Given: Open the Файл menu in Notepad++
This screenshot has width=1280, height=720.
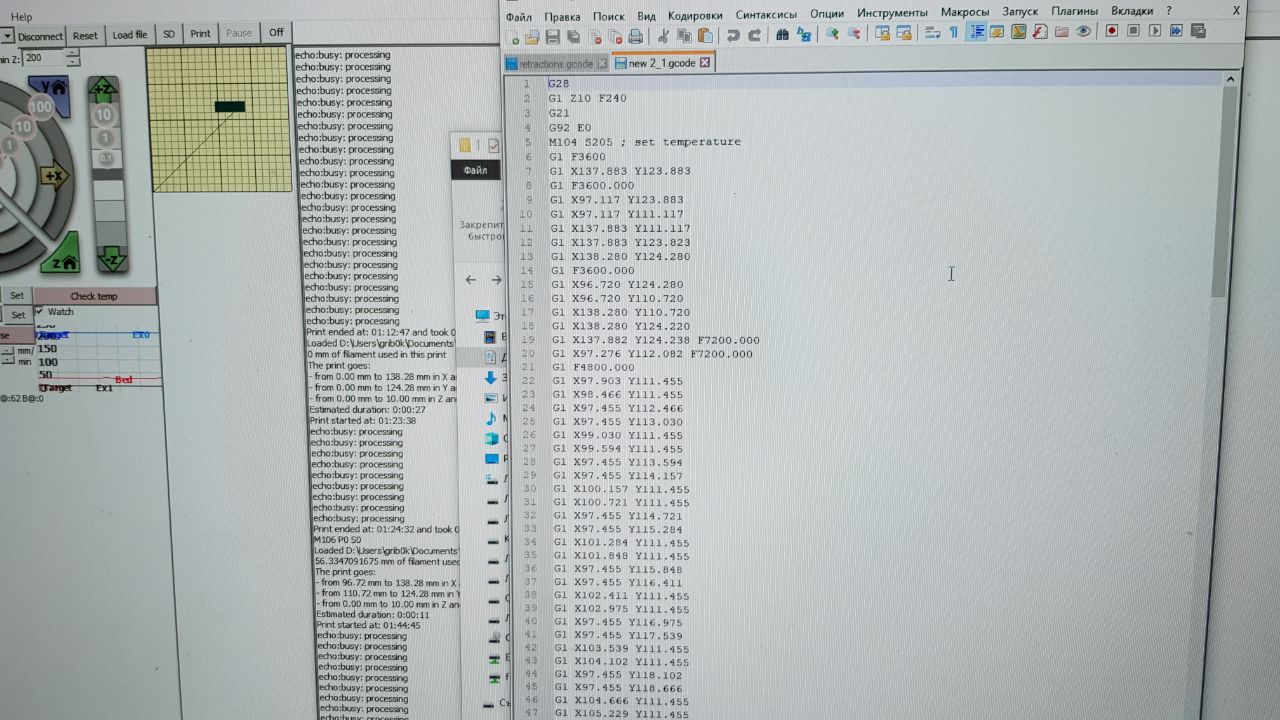Looking at the screenshot, I should [x=518, y=17].
